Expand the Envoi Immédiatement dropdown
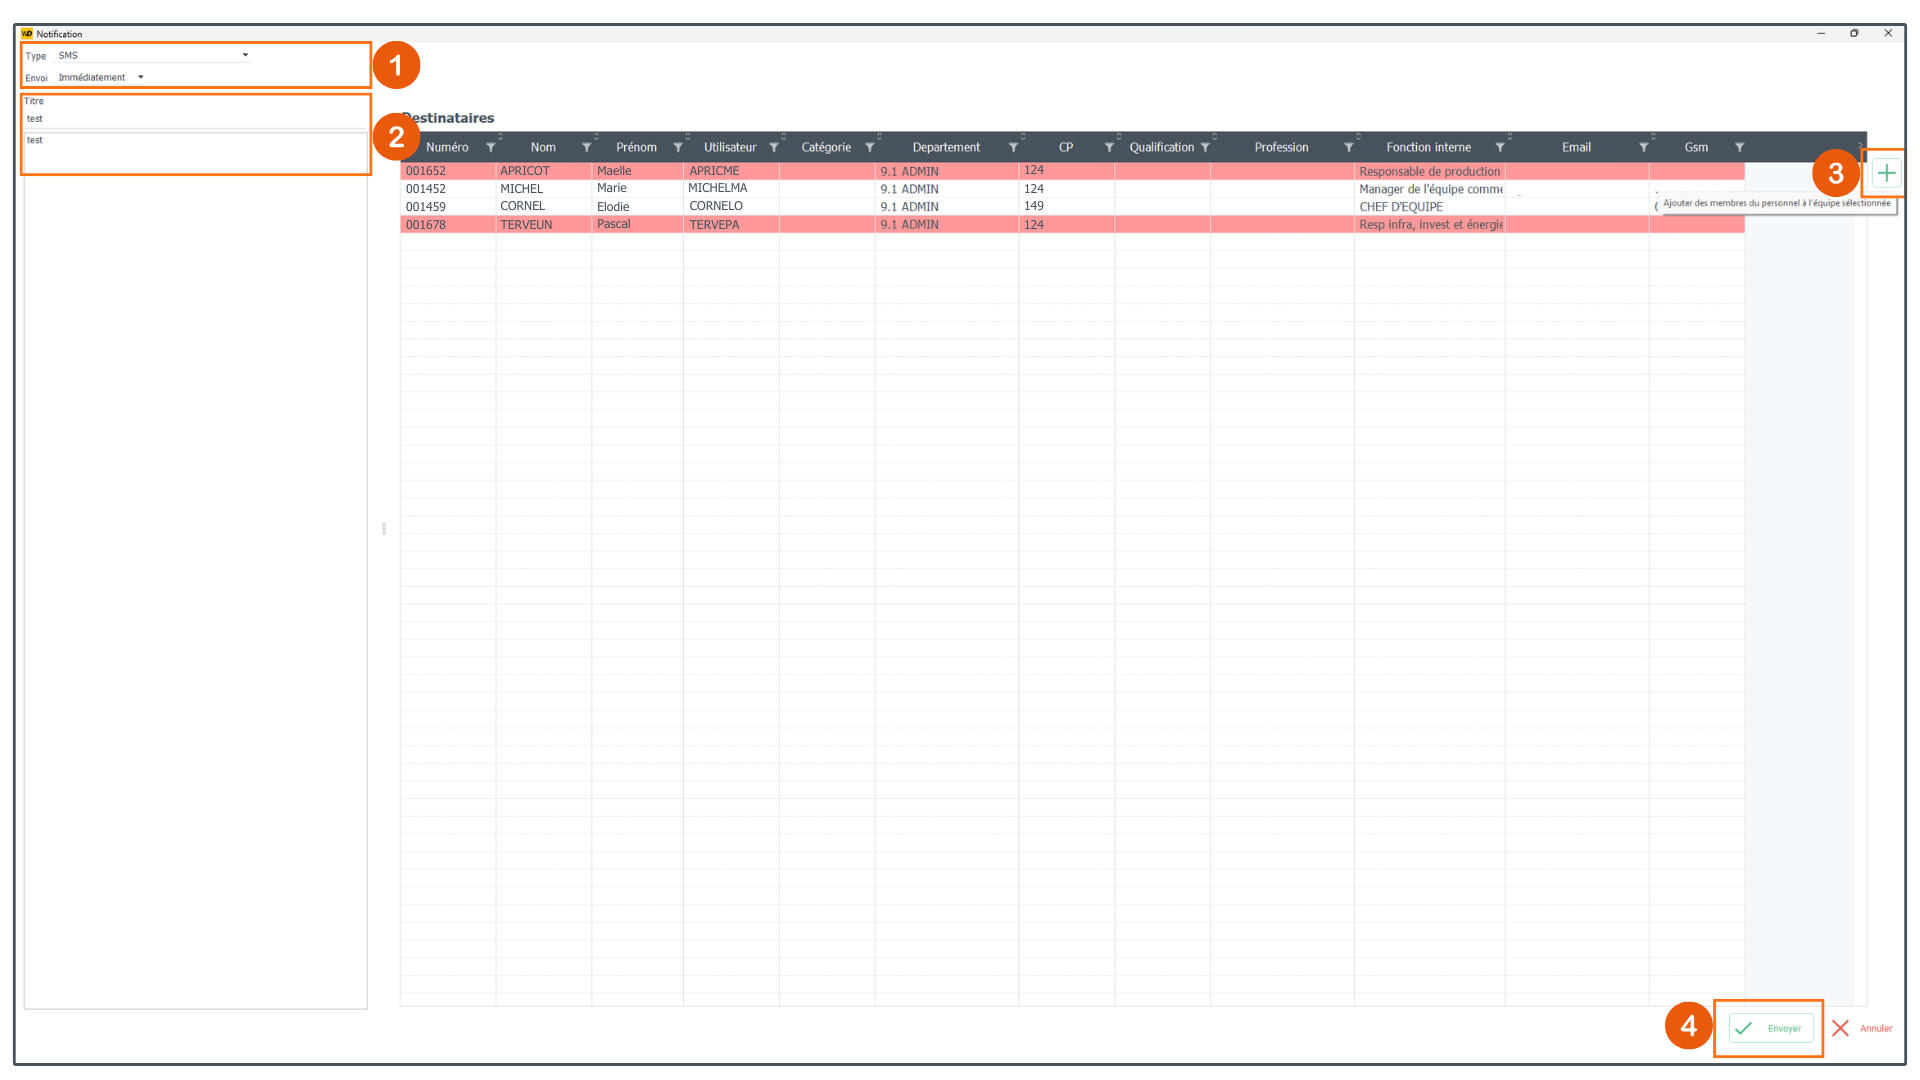The width and height of the screenshot is (1920, 1080). click(141, 78)
